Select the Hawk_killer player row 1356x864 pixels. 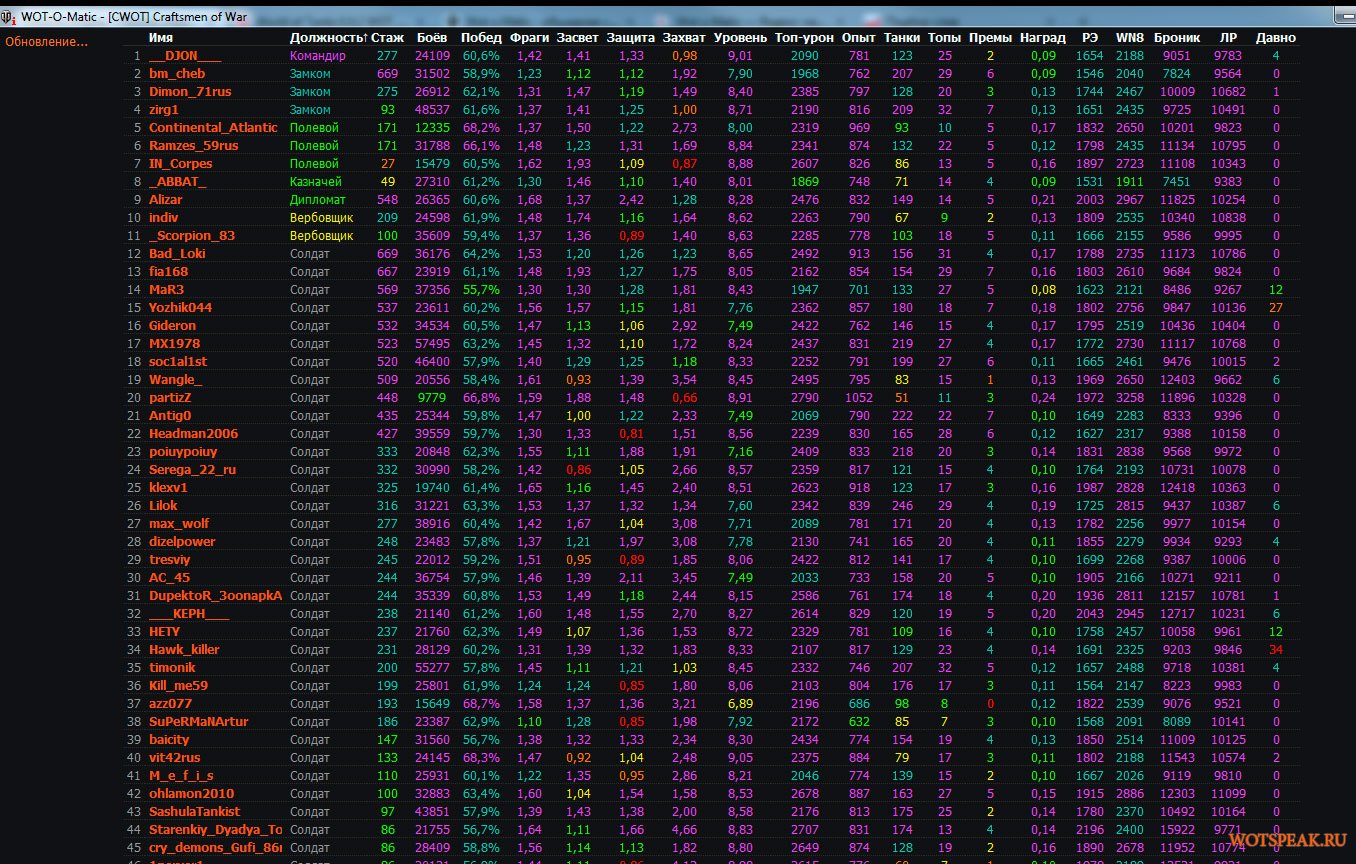(184, 650)
